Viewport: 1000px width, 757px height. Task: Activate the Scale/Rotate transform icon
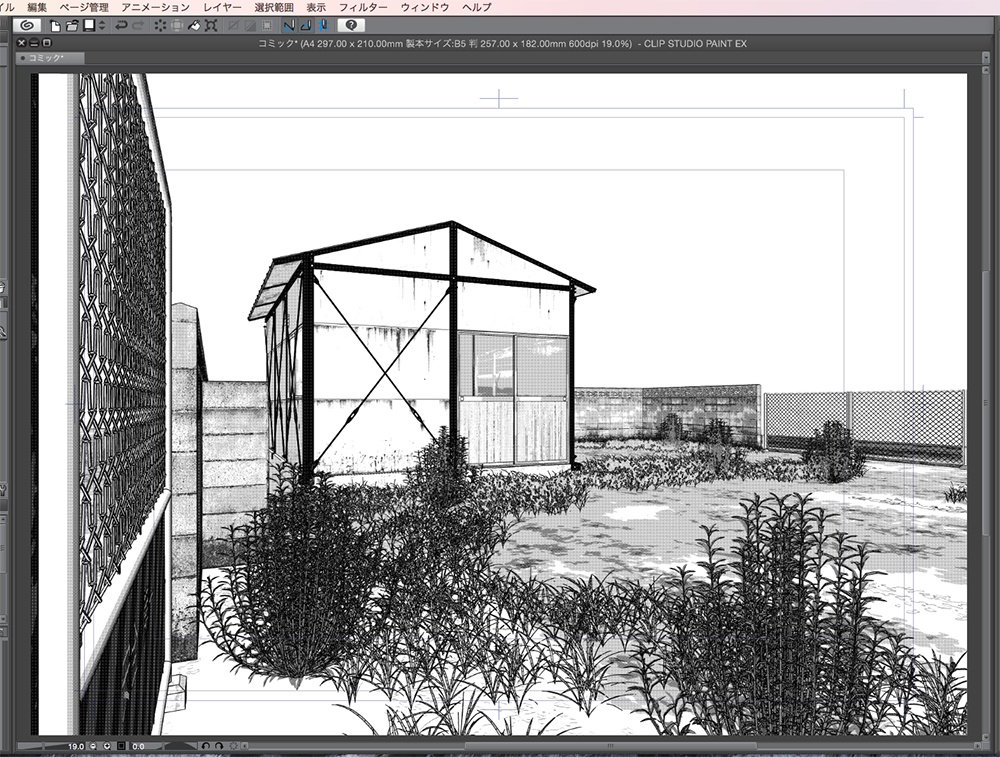click(x=211, y=26)
